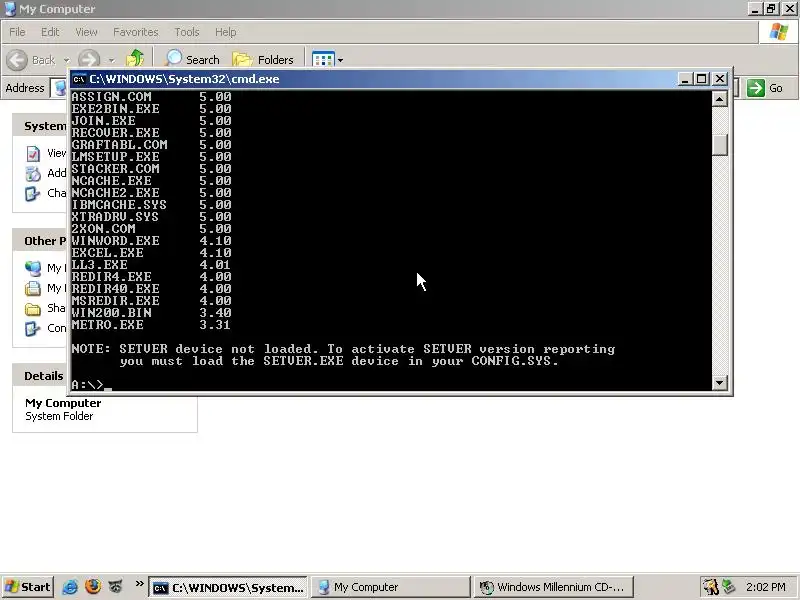The width and height of the screenshot is (800, 600).
Task: Click the Address label in My Computer
Action: [24, 88]
